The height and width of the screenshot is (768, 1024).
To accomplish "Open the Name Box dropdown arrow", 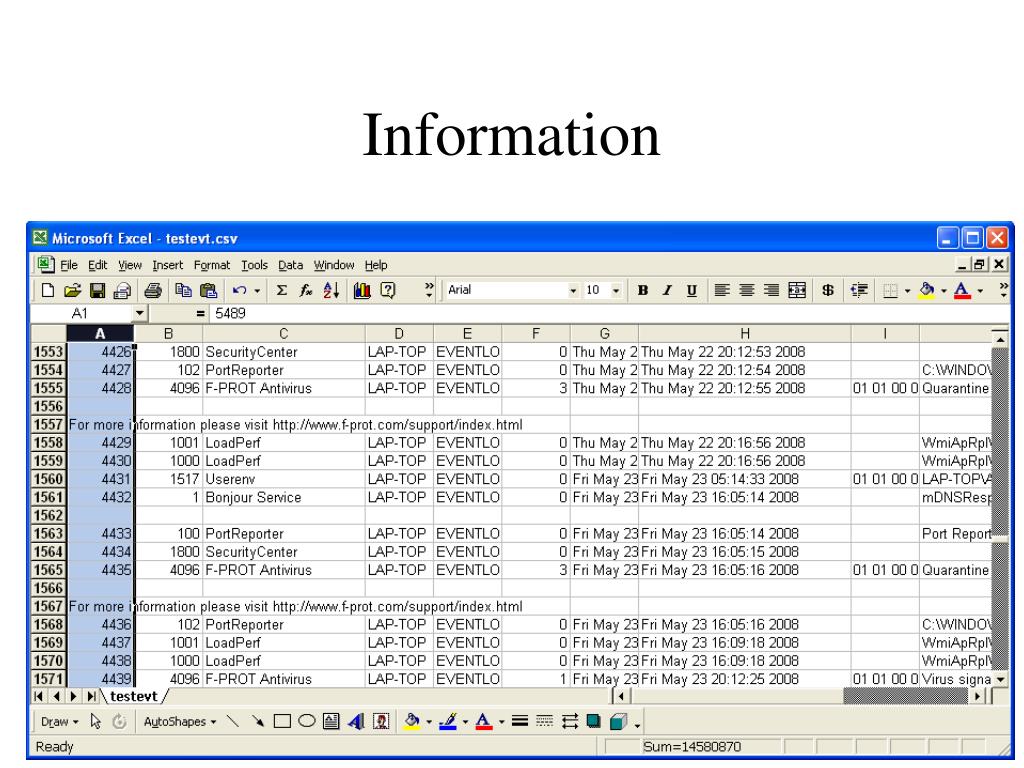I will pos(139,313).
